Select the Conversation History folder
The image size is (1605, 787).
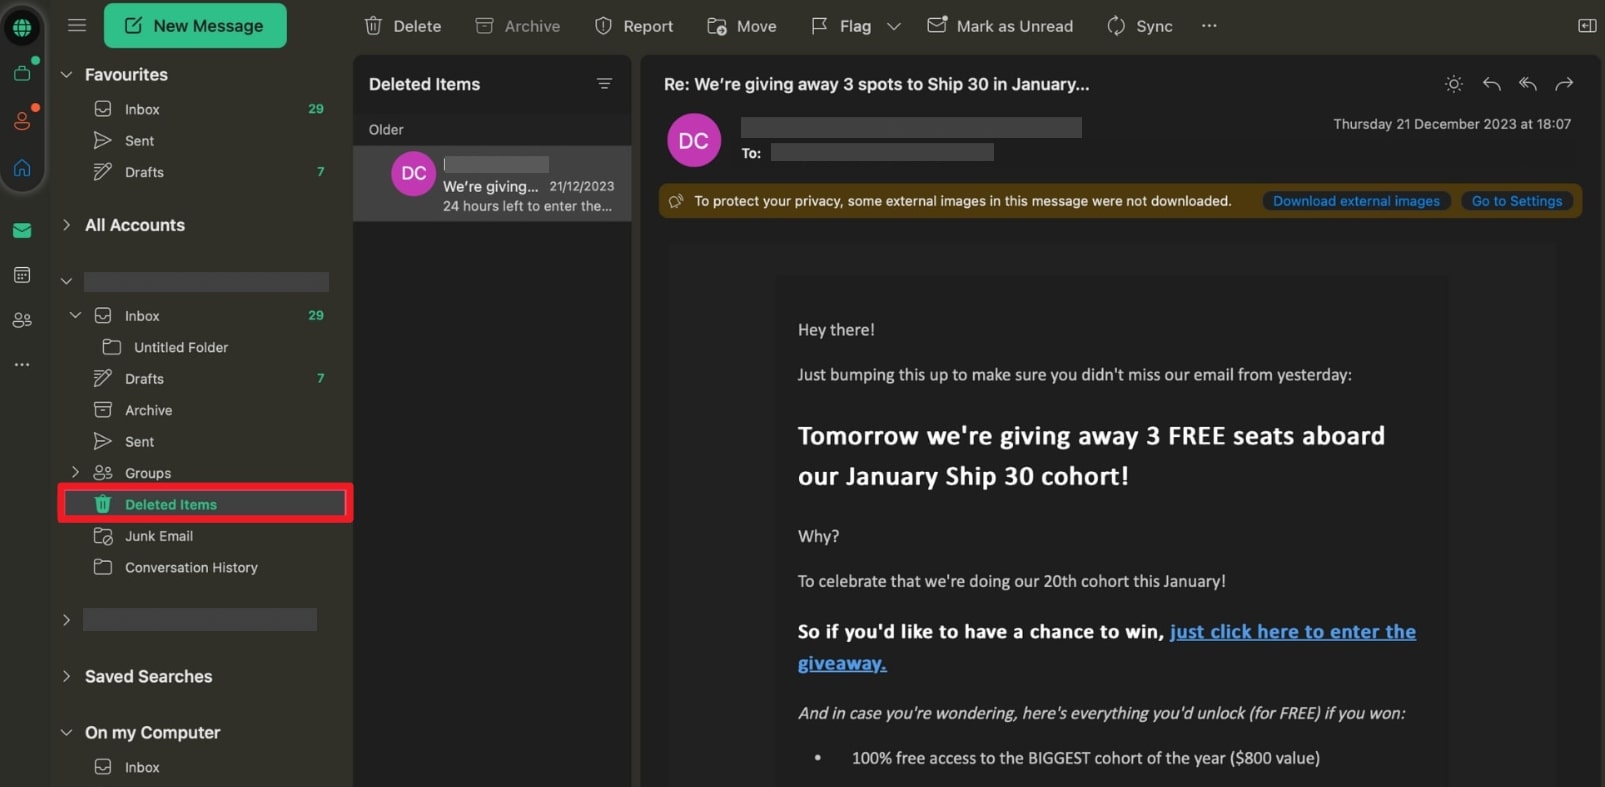tap(190, 567)
